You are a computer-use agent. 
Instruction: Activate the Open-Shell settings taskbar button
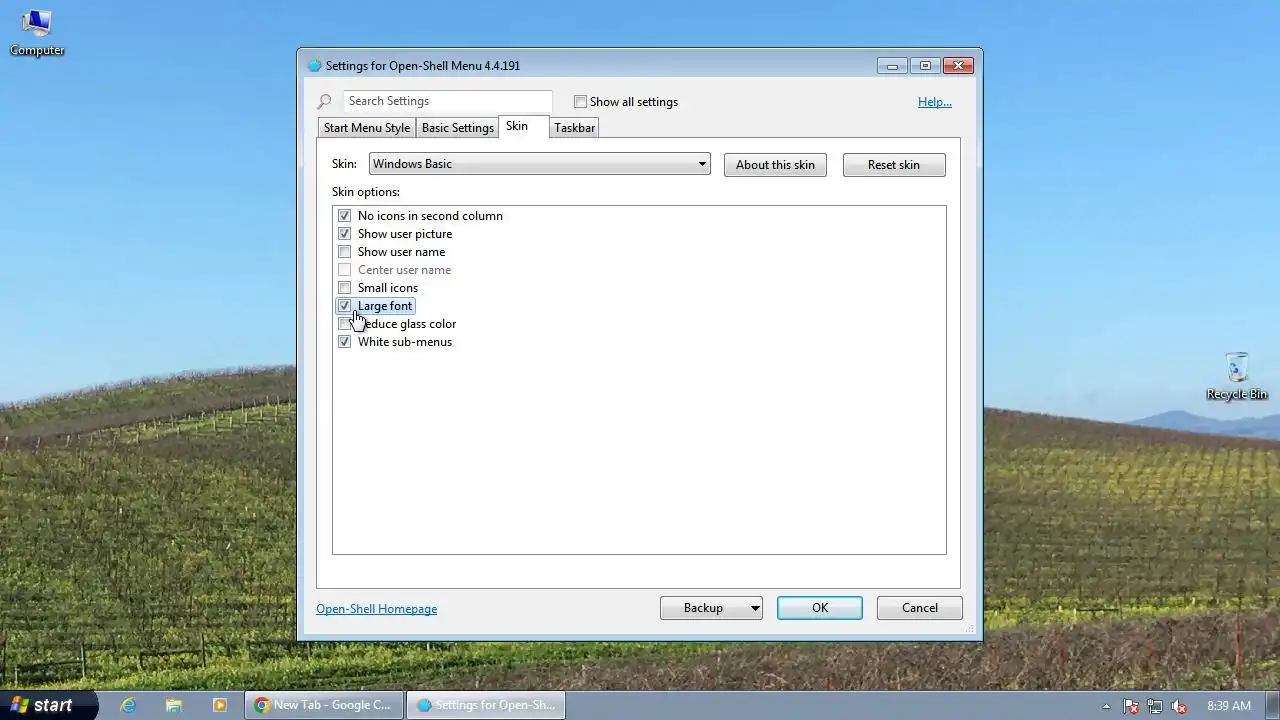(486, 705)
